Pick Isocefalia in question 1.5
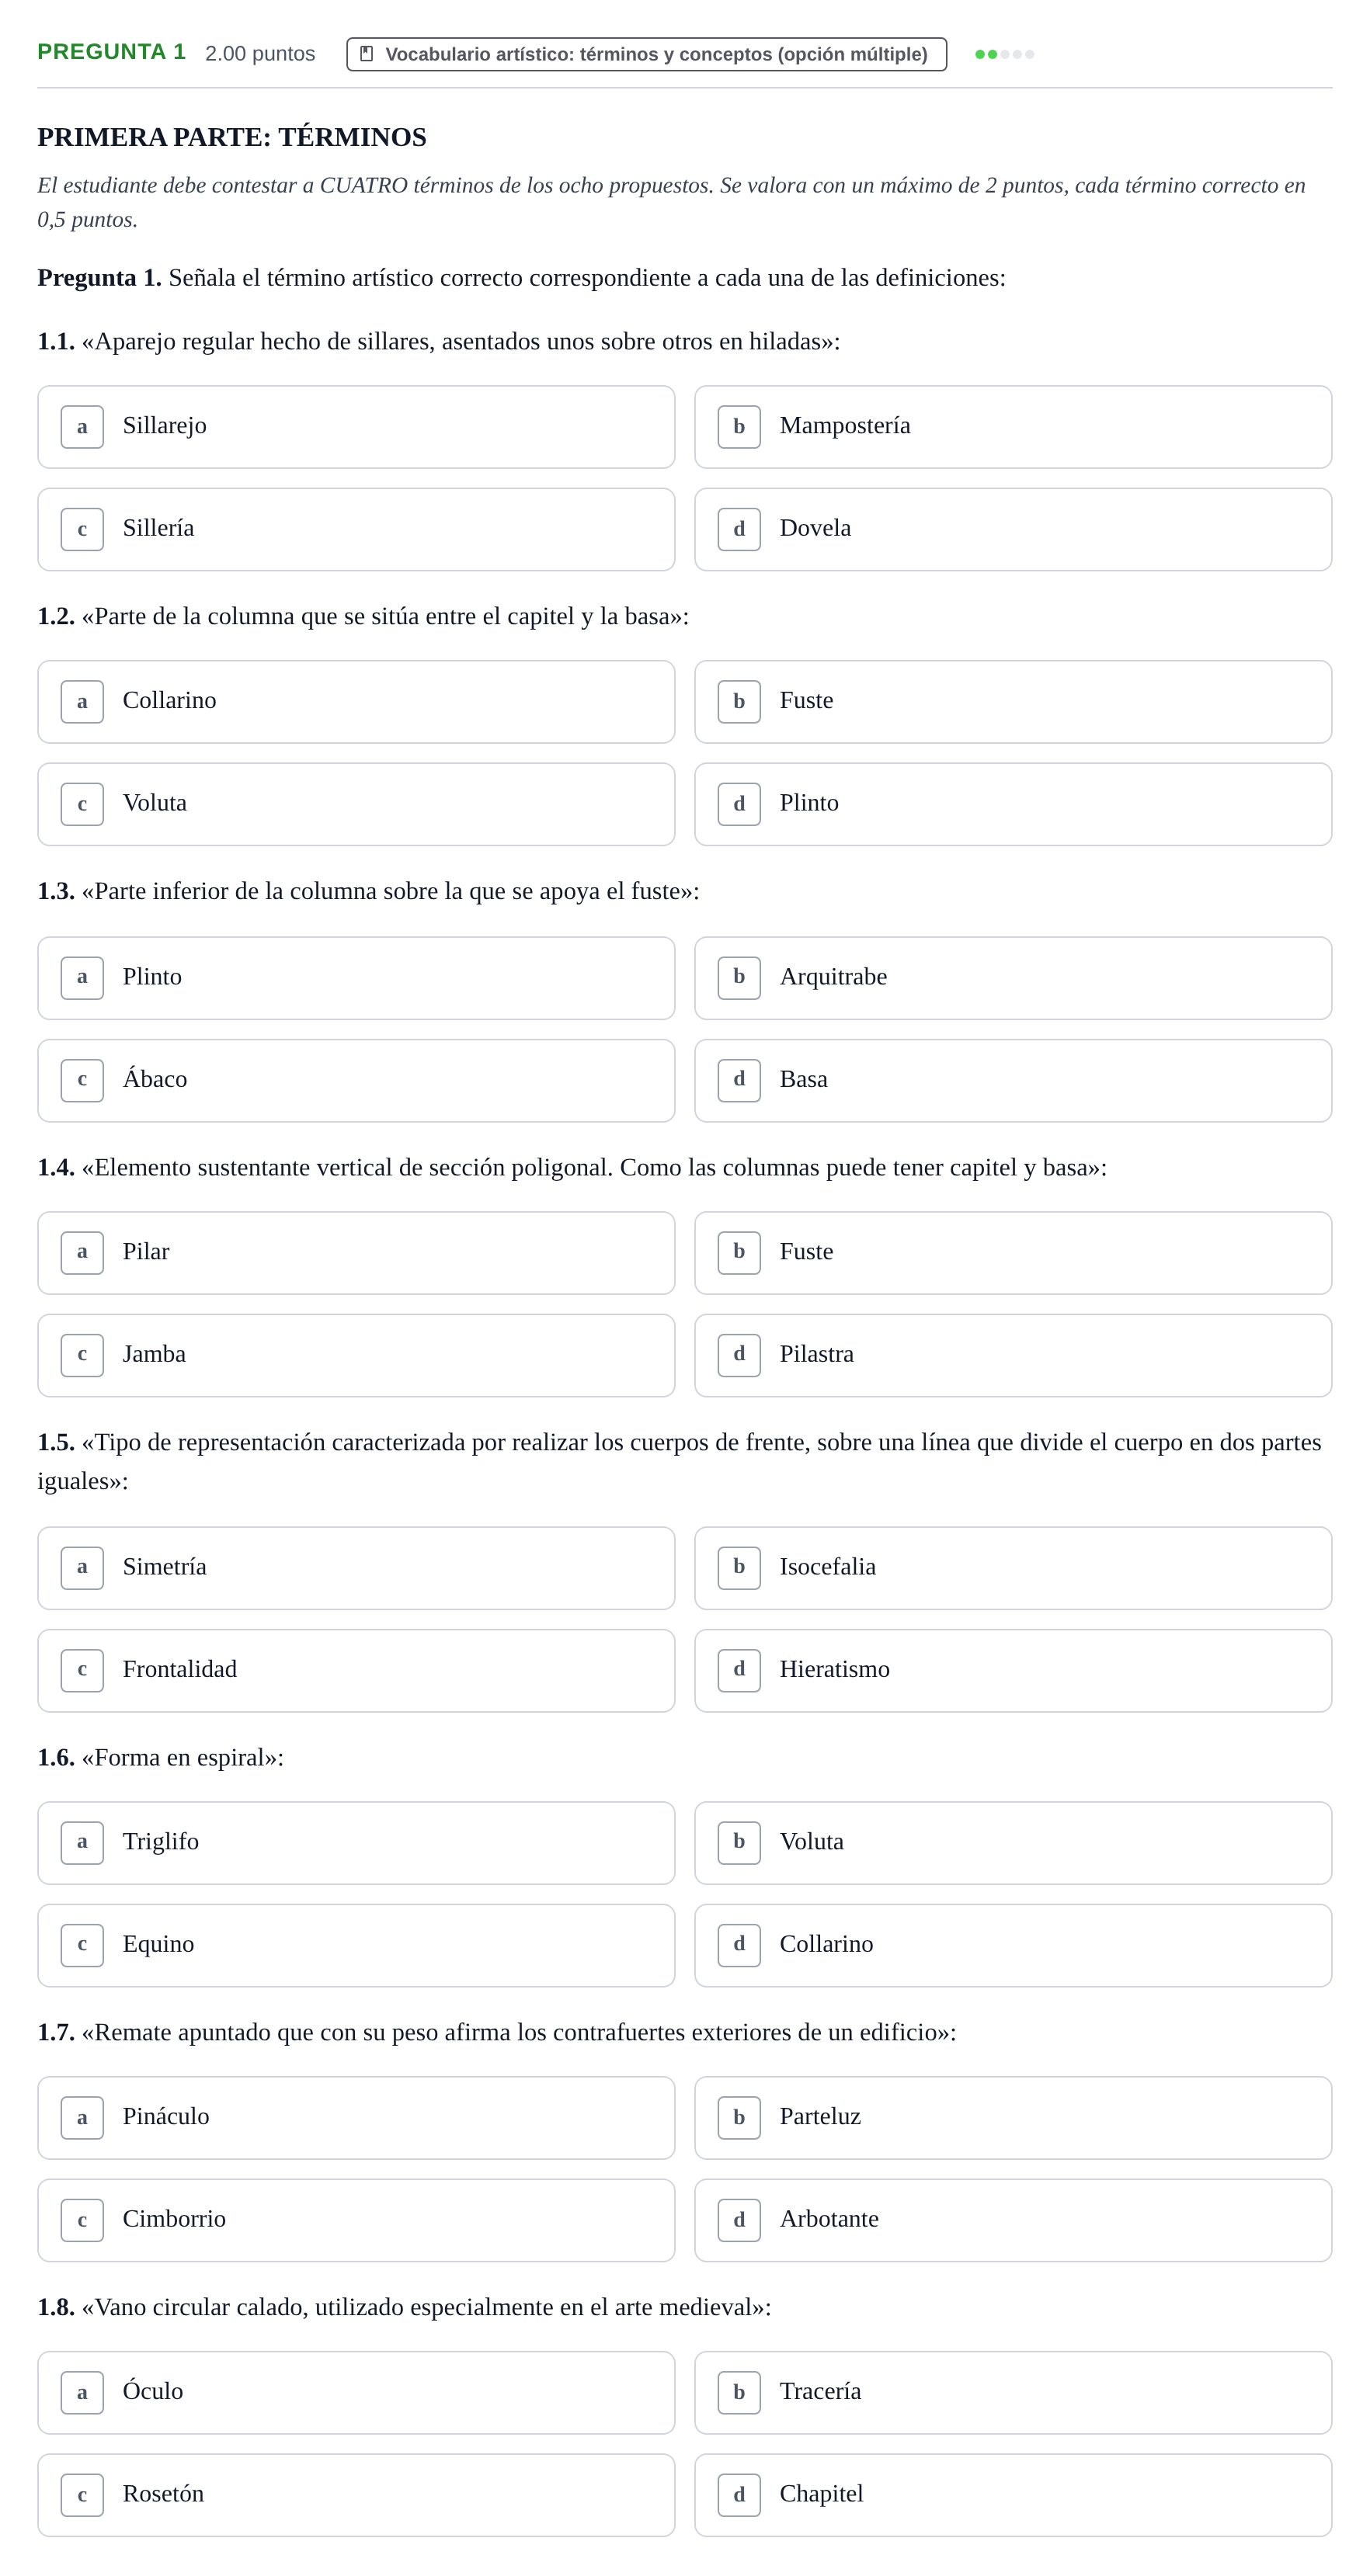 pyautogui.click(x=1013, y=1568)
